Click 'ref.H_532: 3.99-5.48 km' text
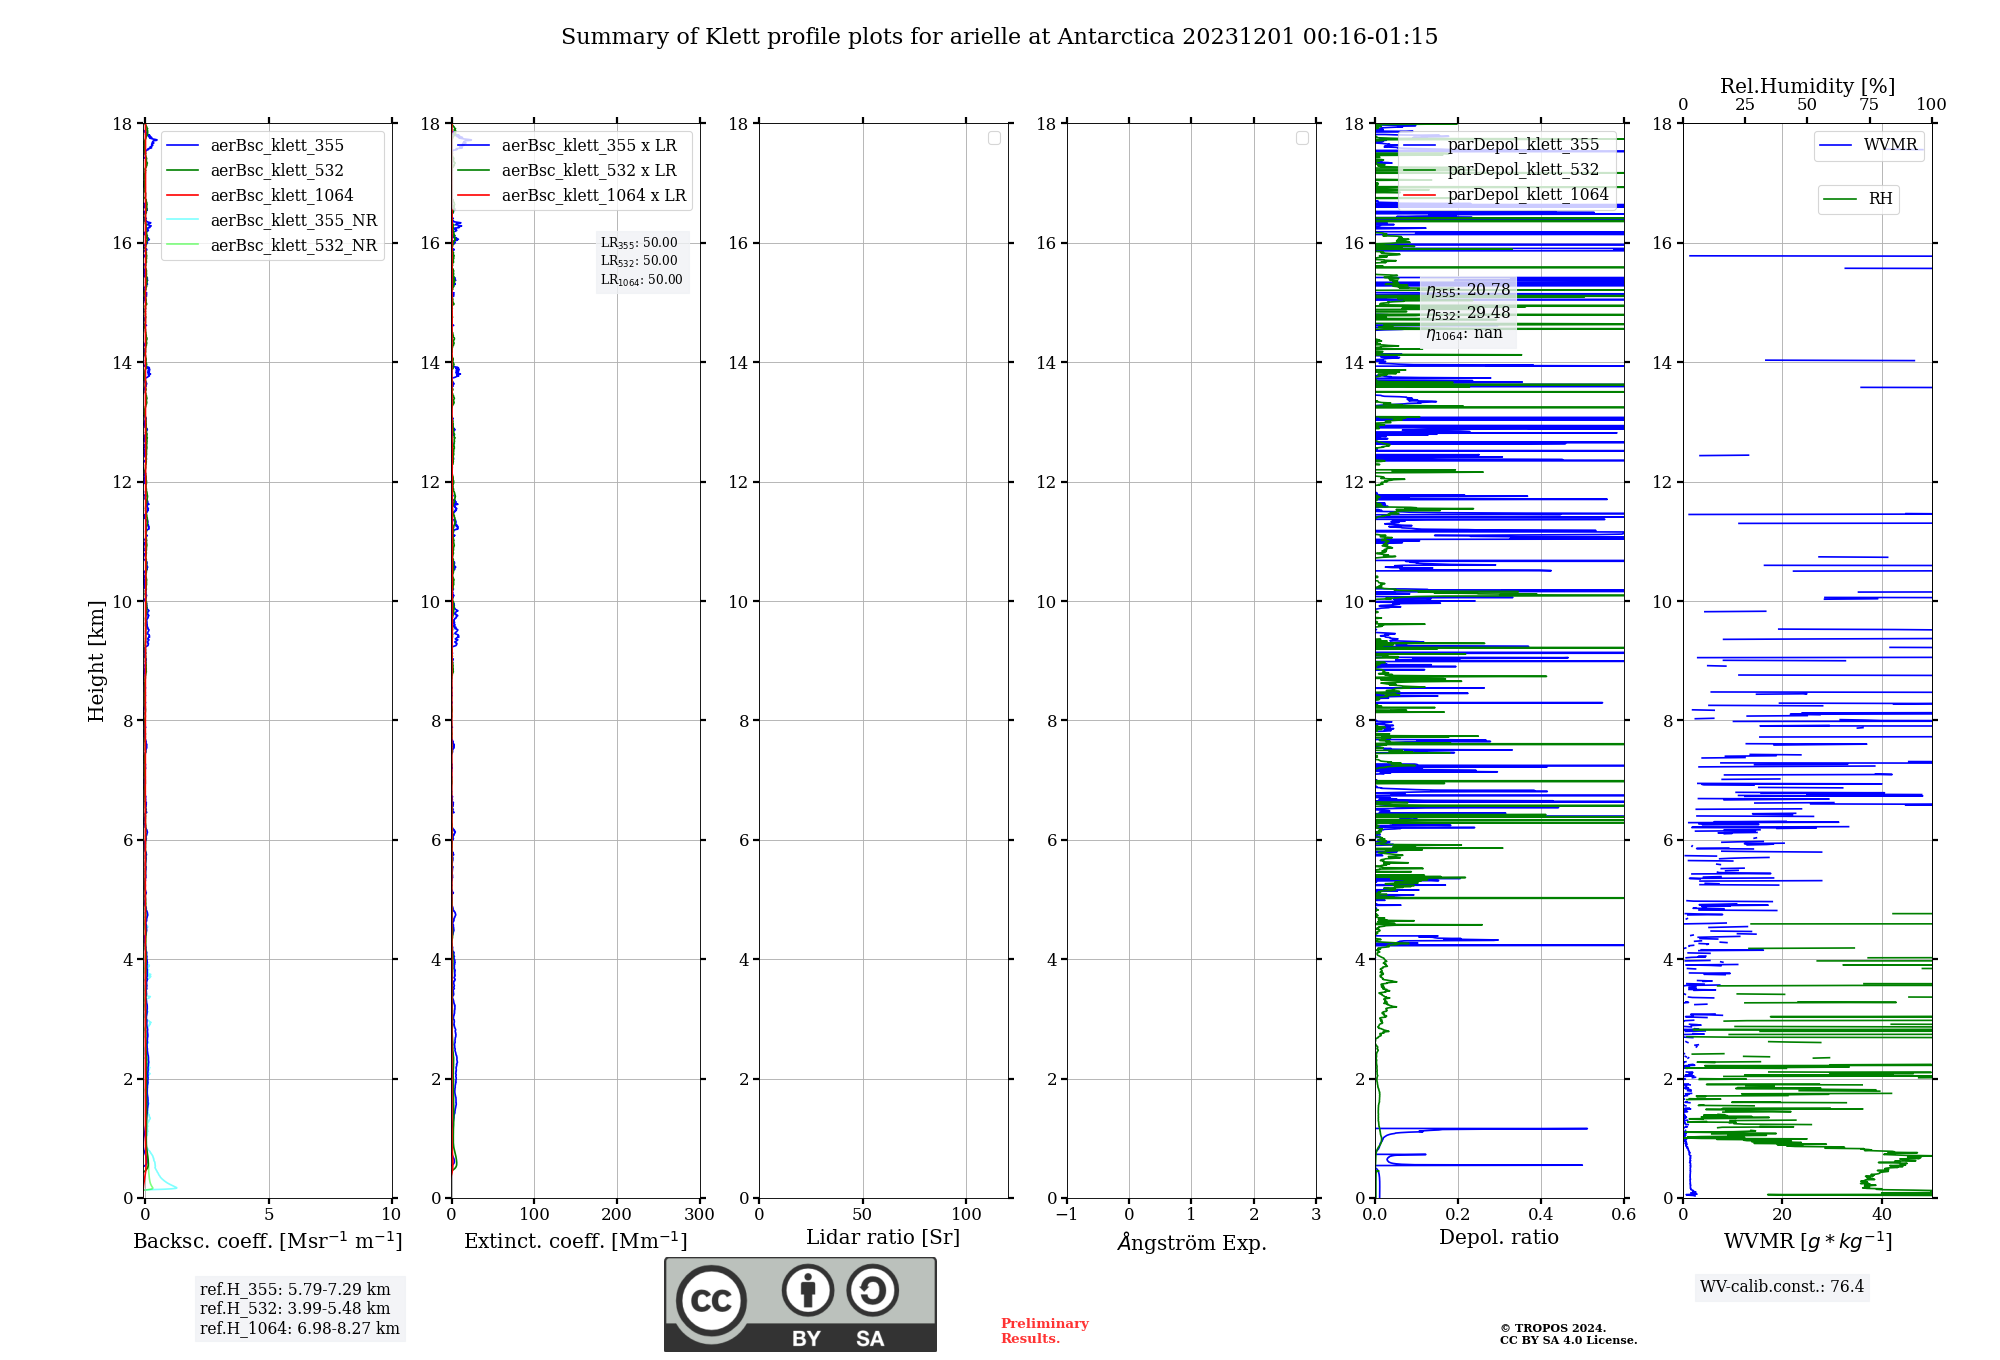2000x1360 pixels. 295,1309
